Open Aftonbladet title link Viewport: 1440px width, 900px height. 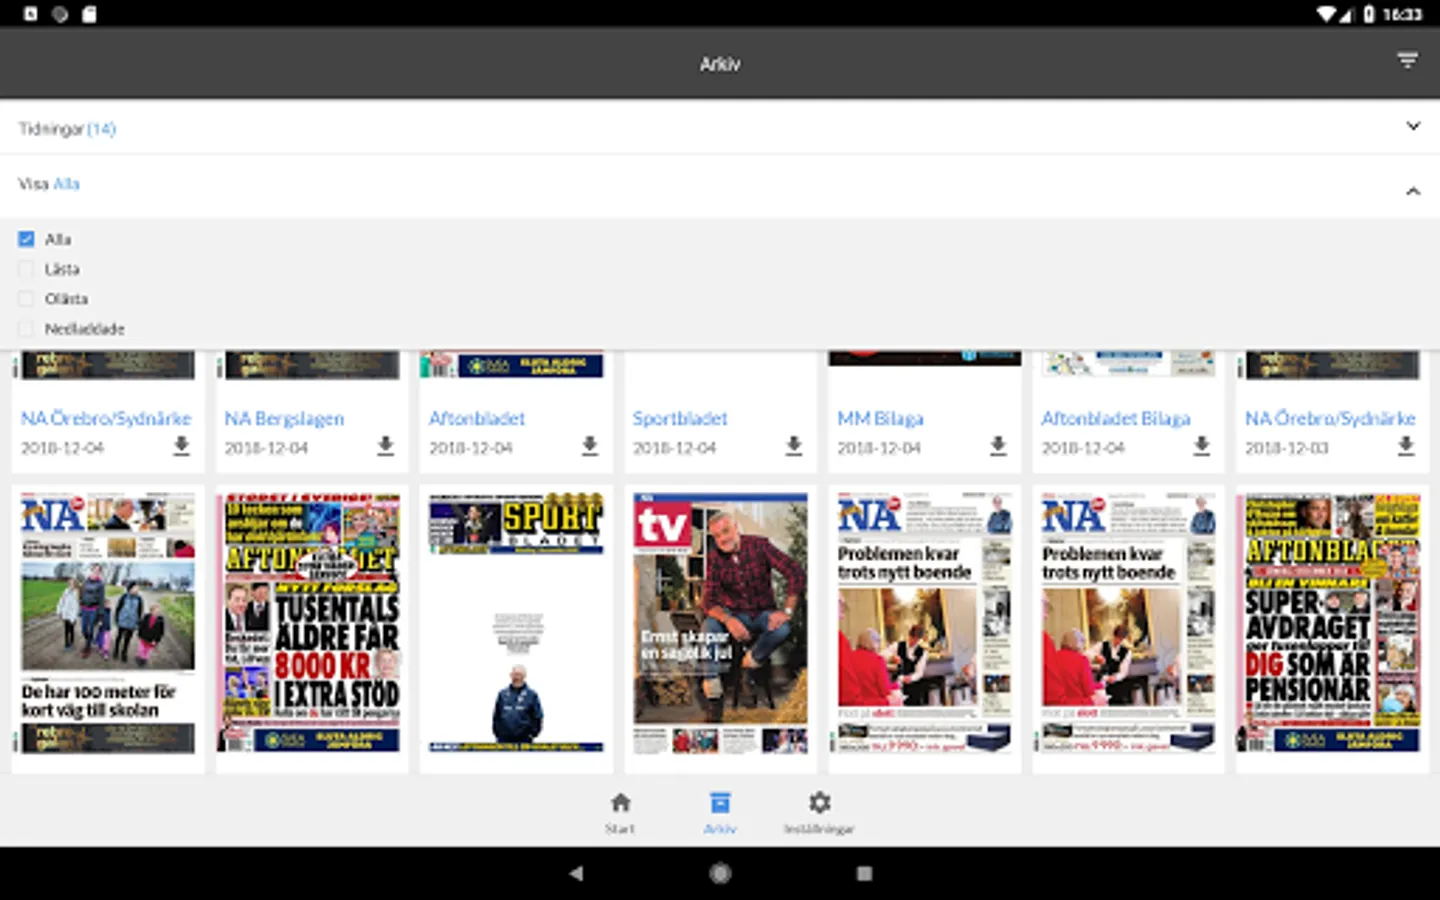[x=477, y=418]
